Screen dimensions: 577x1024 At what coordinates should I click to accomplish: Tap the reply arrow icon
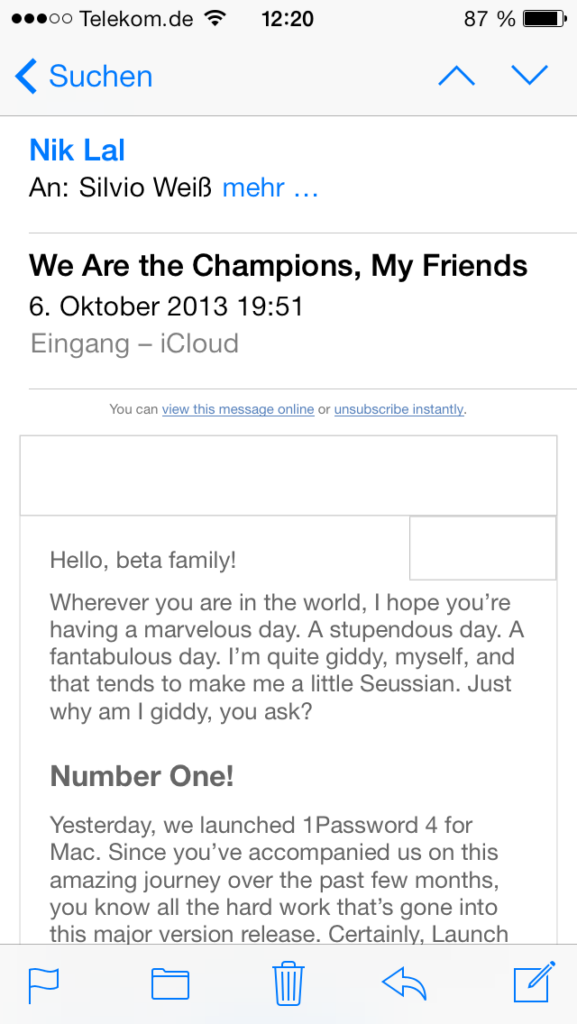405,984
